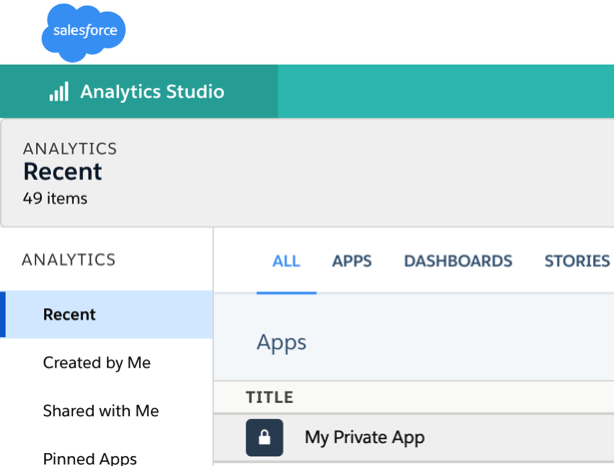Viewport: 615px width, 467px height.
Task: Select the ALL tab
Action: coord(286,261)
